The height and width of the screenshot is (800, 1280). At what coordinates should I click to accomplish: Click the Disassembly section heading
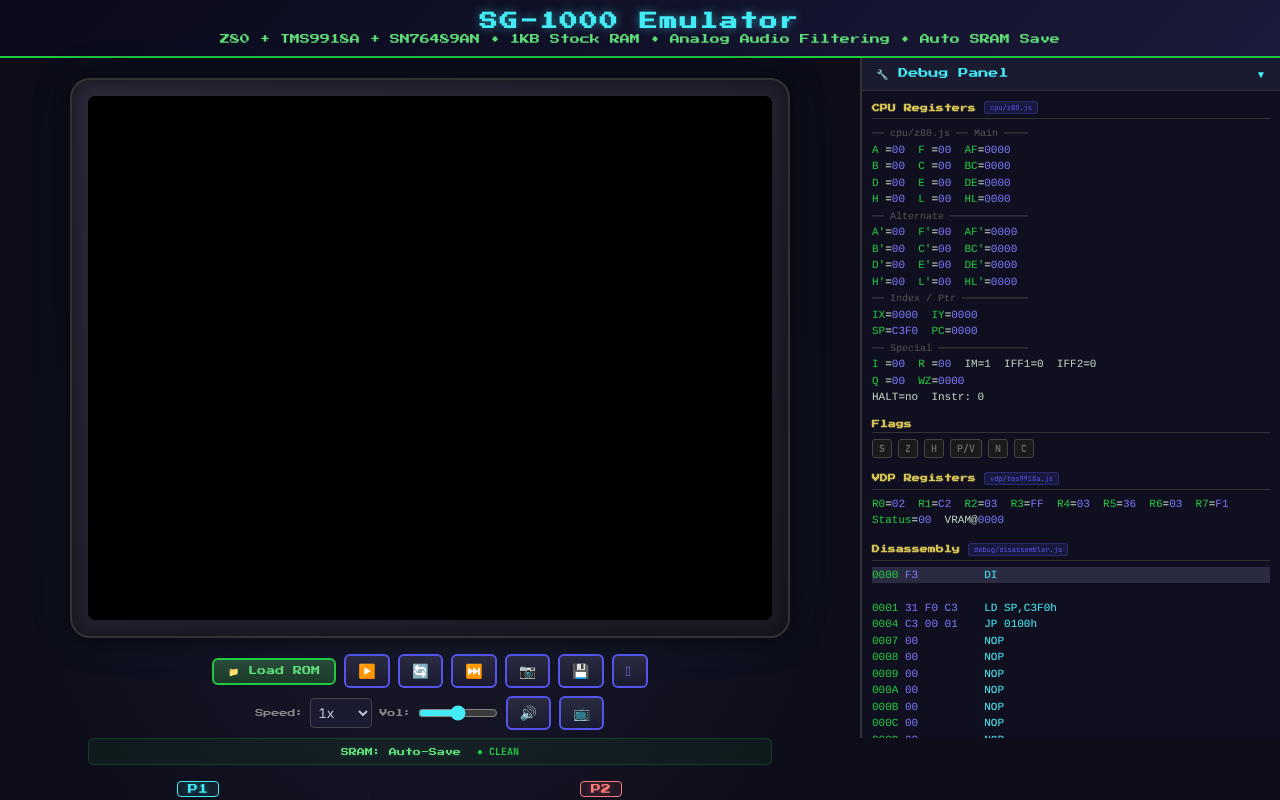(915, 549)
